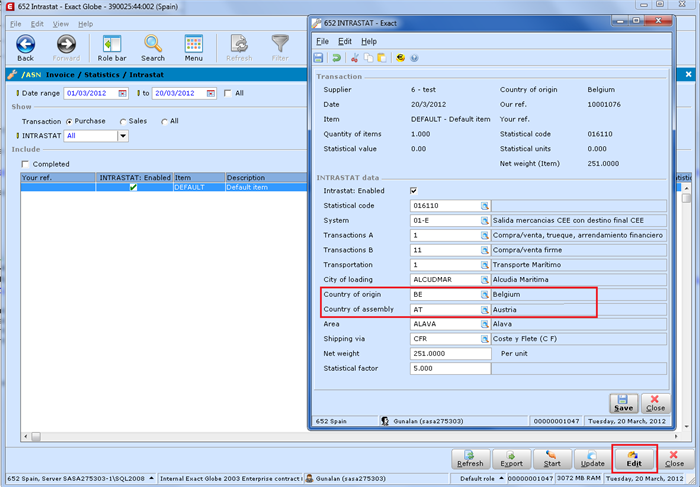Click the Filter funnel icon
This screenshot has height=487, width=700.
pyautogui.click(x=280, y=44)
